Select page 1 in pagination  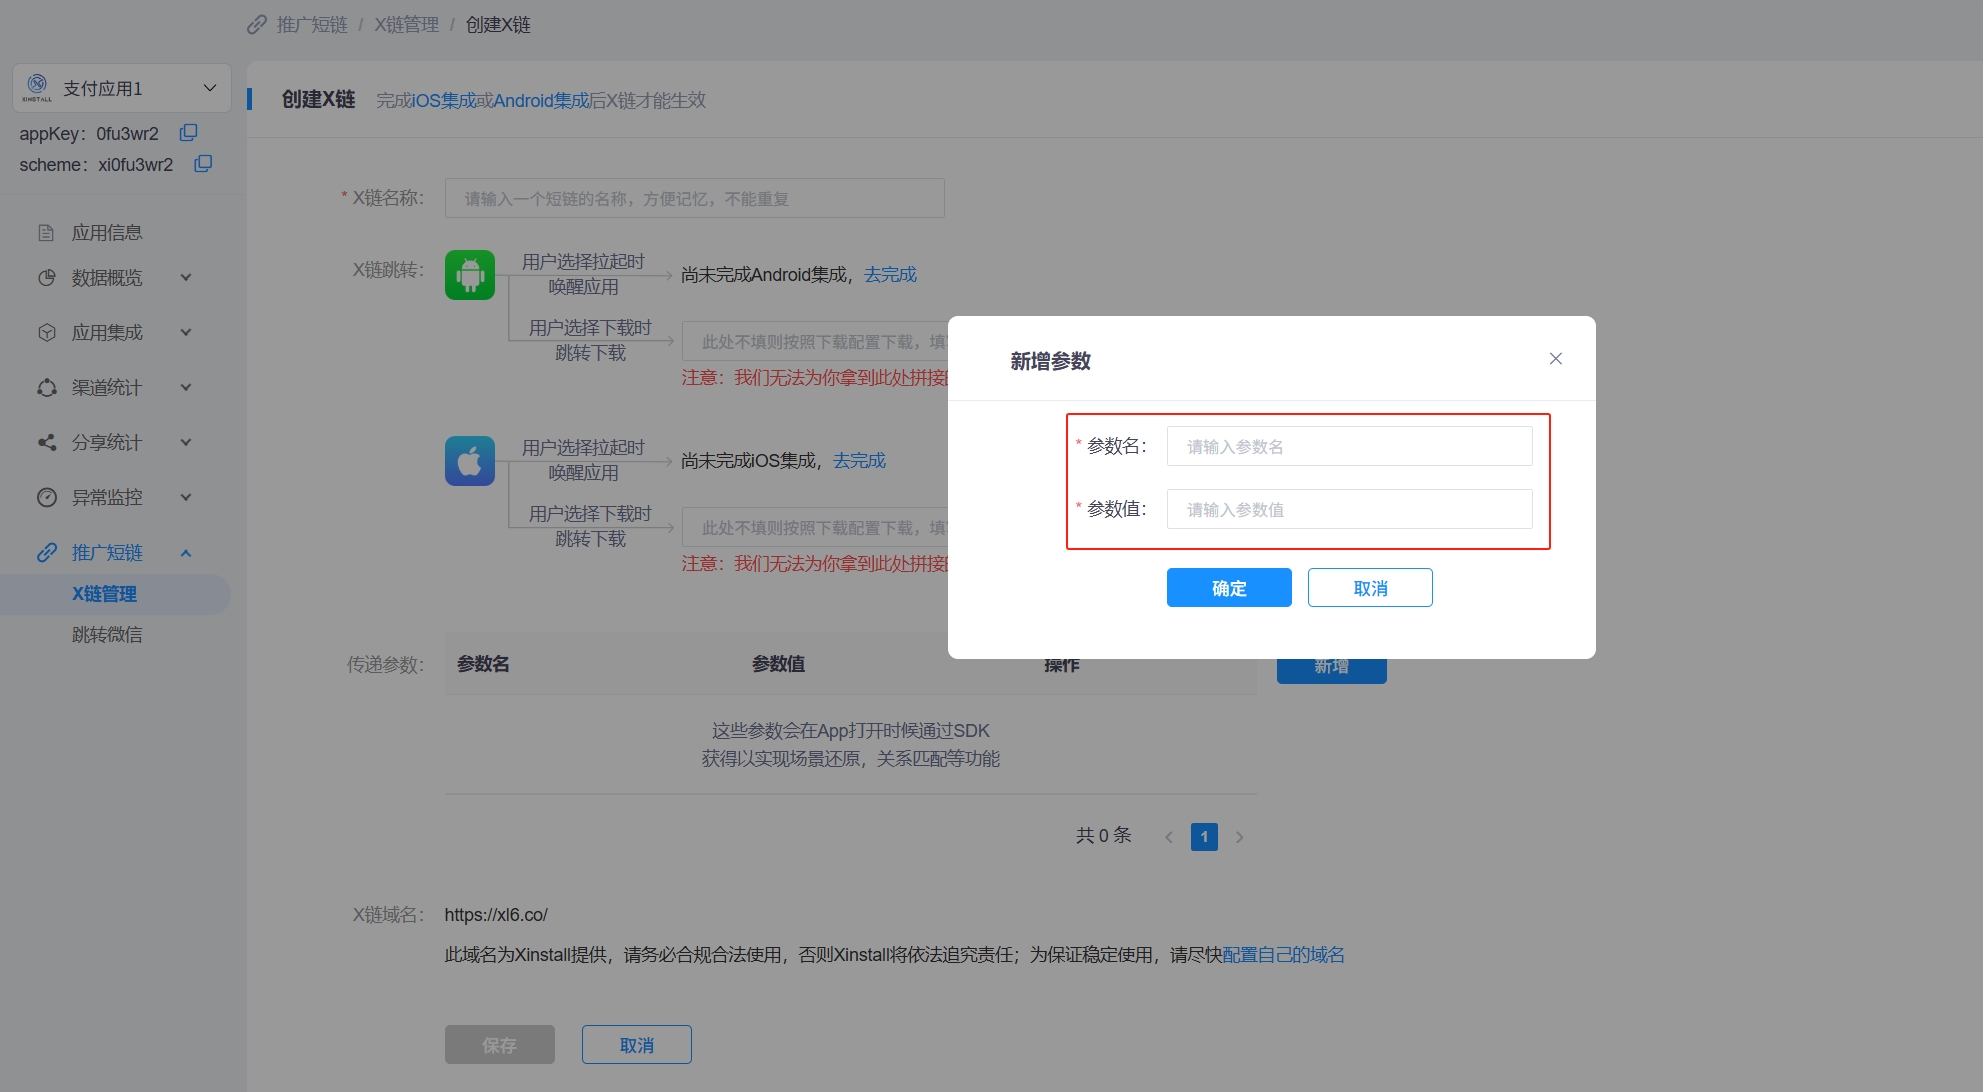tap(1204, 837)
